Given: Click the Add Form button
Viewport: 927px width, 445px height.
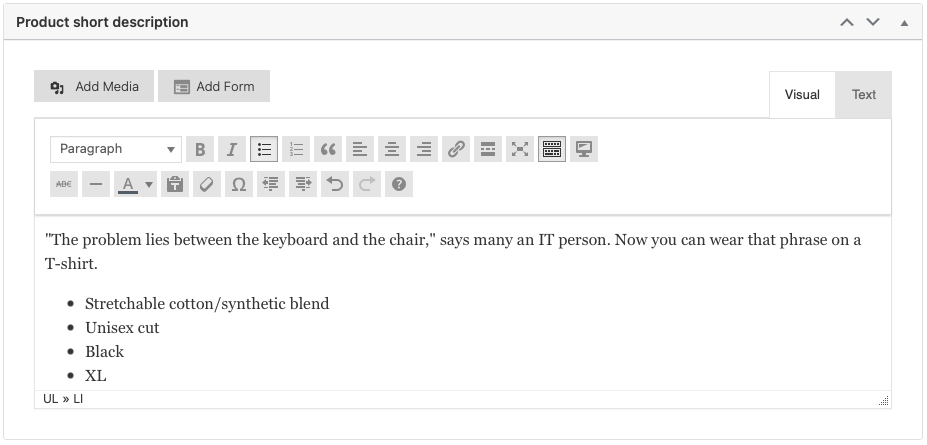Looking at the screenshot, I should tap(214, 87).
